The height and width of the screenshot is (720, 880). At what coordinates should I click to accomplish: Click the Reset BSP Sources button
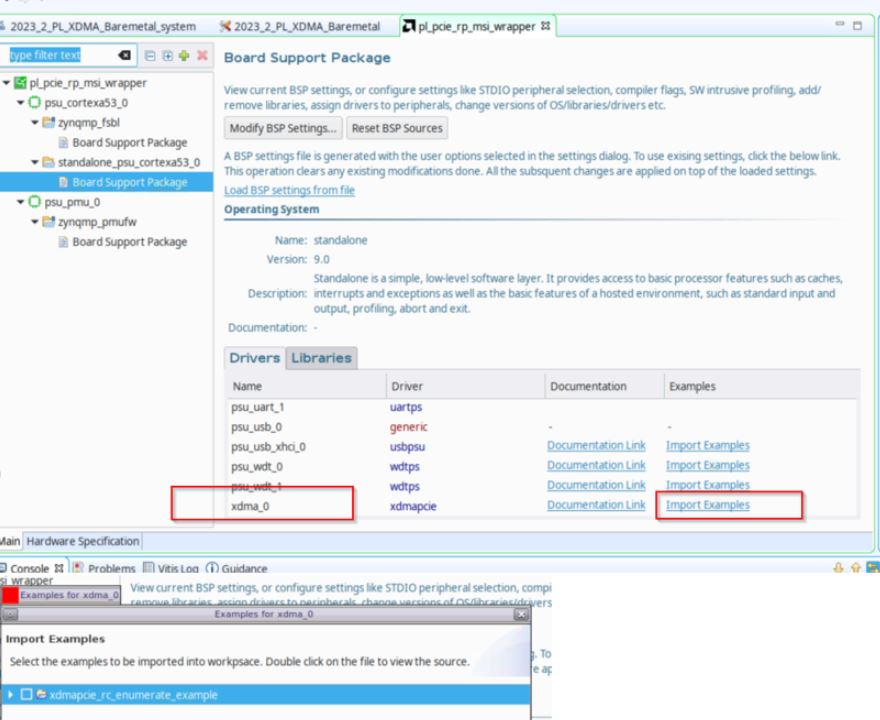[x=397, y=127]
